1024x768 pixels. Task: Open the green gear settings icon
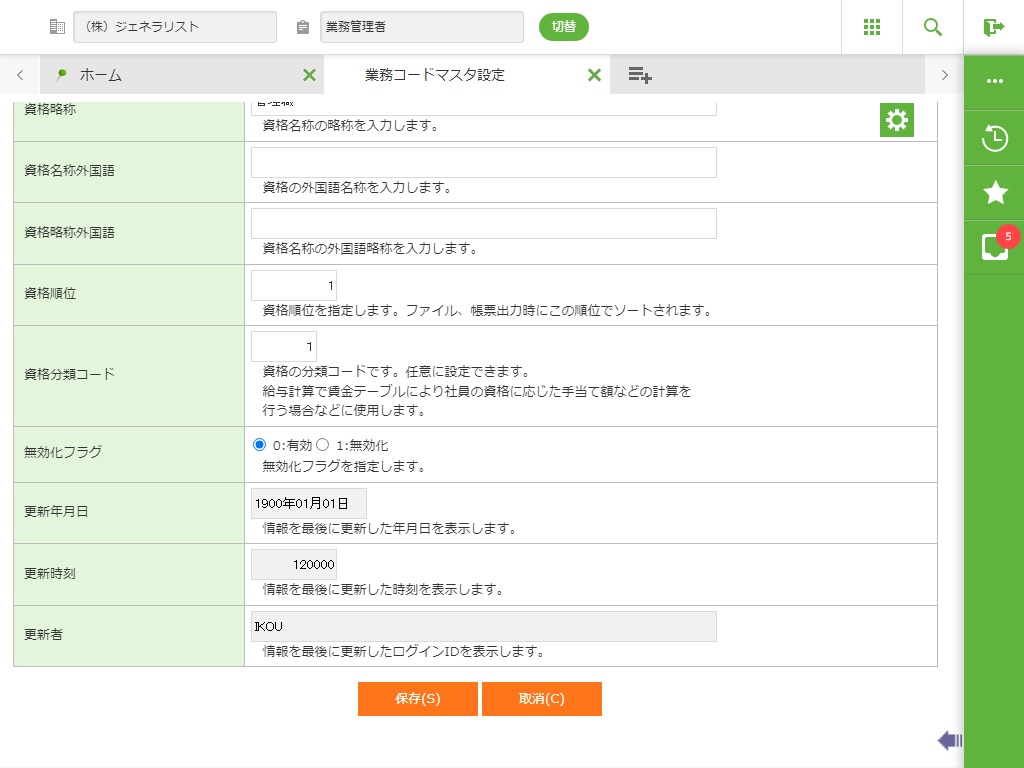point(897,120)
